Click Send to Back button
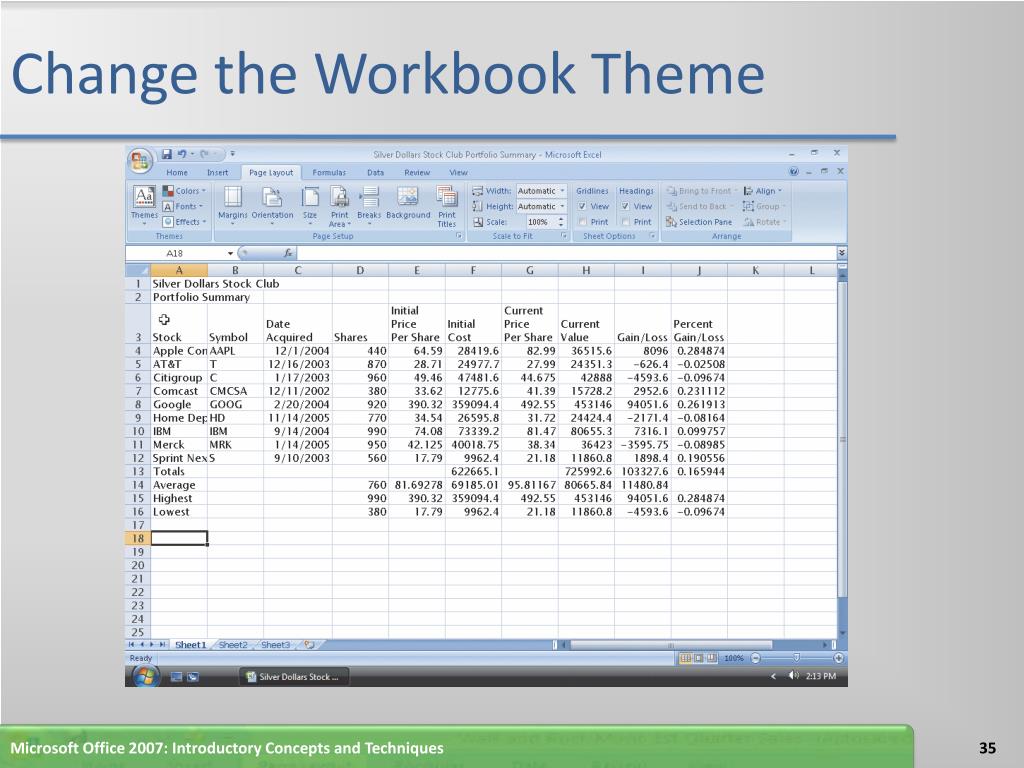The height and width of the screenshot is (768, 1024). pyautogui.click(x=699, y=206)
